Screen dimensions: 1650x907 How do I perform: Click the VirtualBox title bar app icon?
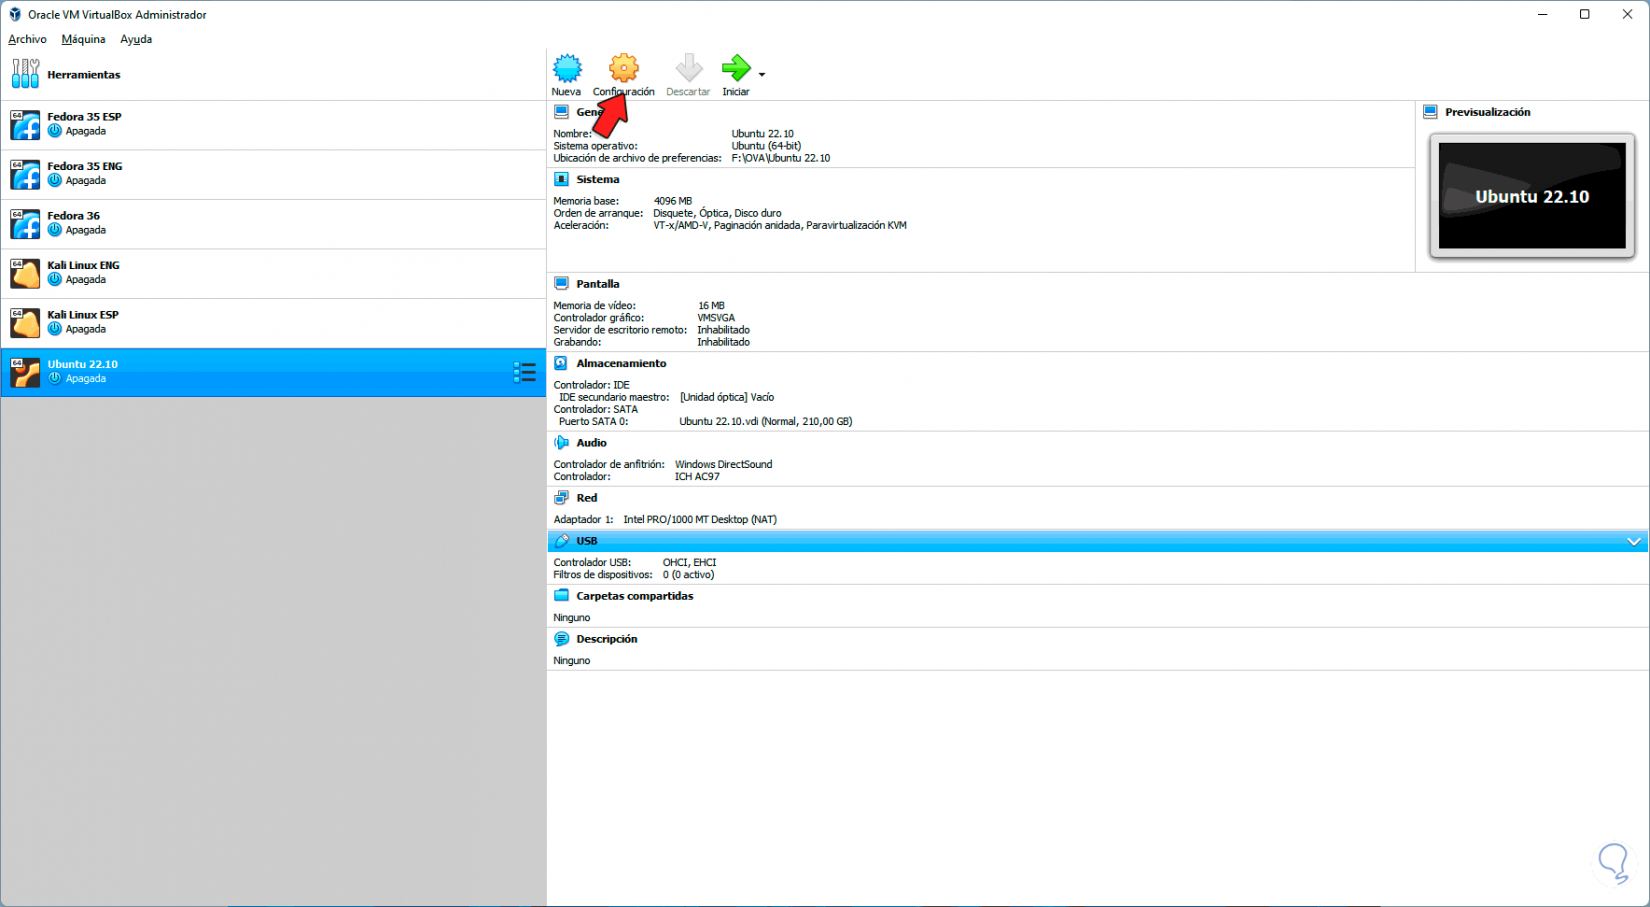[15, 15]
